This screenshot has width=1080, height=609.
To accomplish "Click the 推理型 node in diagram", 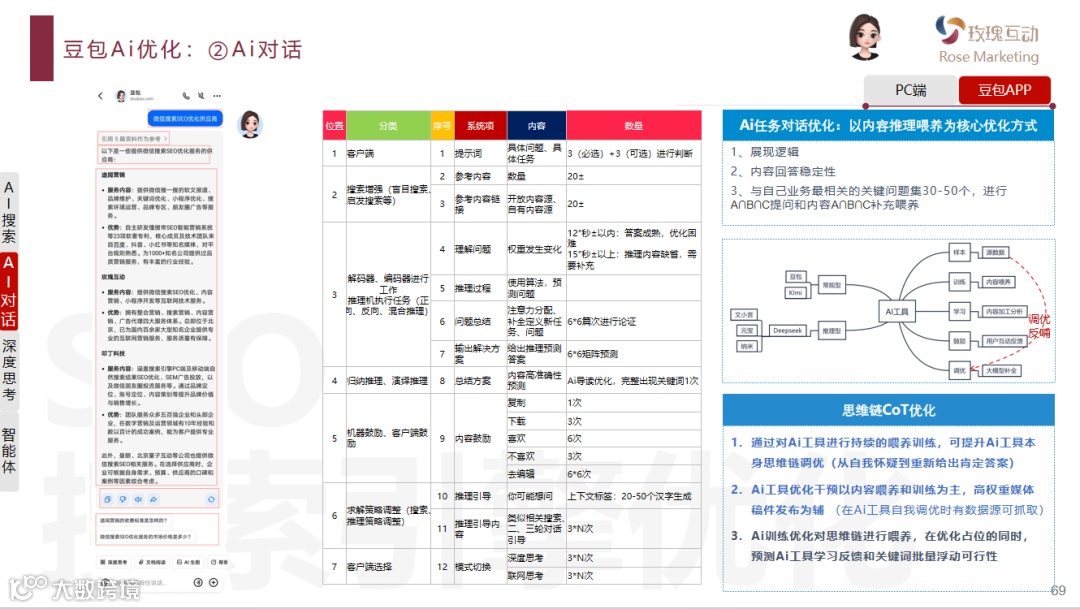I will click(831, 331).
